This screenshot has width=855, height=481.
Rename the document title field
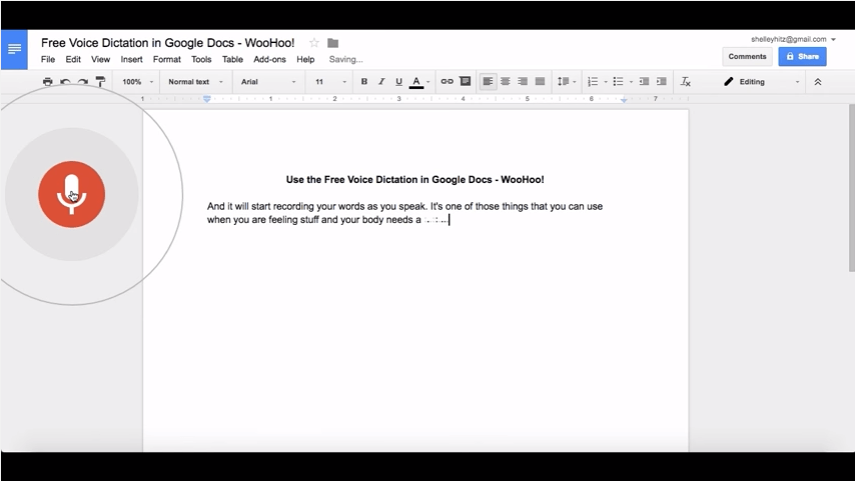[168, 43]
